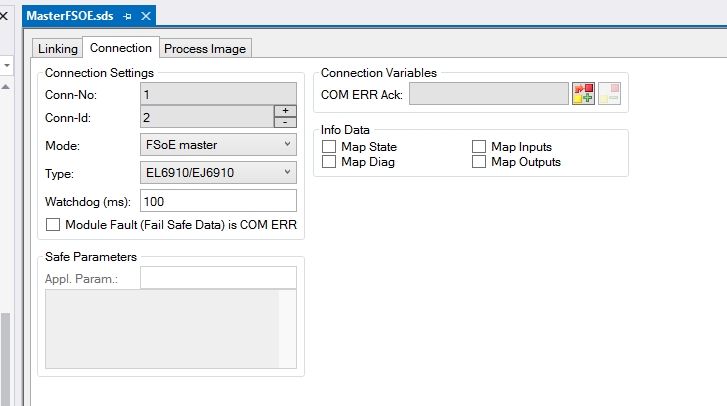Close the left side panel

[5, 16]
